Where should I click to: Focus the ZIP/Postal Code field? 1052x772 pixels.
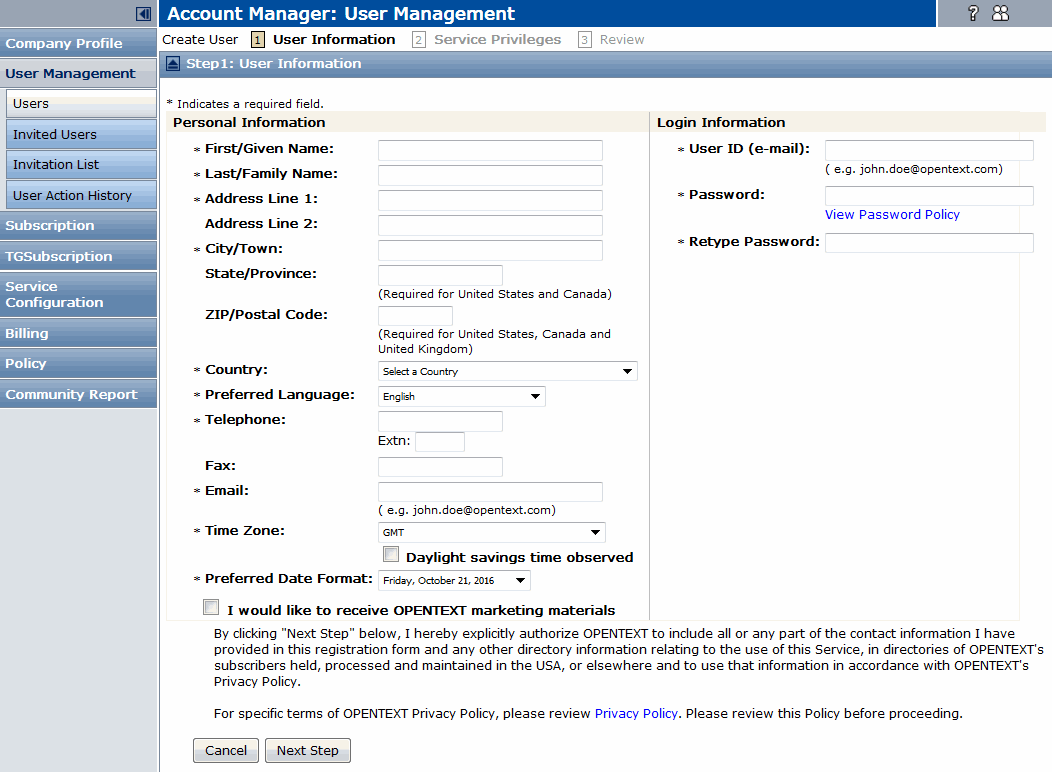(x=415, y=316)
